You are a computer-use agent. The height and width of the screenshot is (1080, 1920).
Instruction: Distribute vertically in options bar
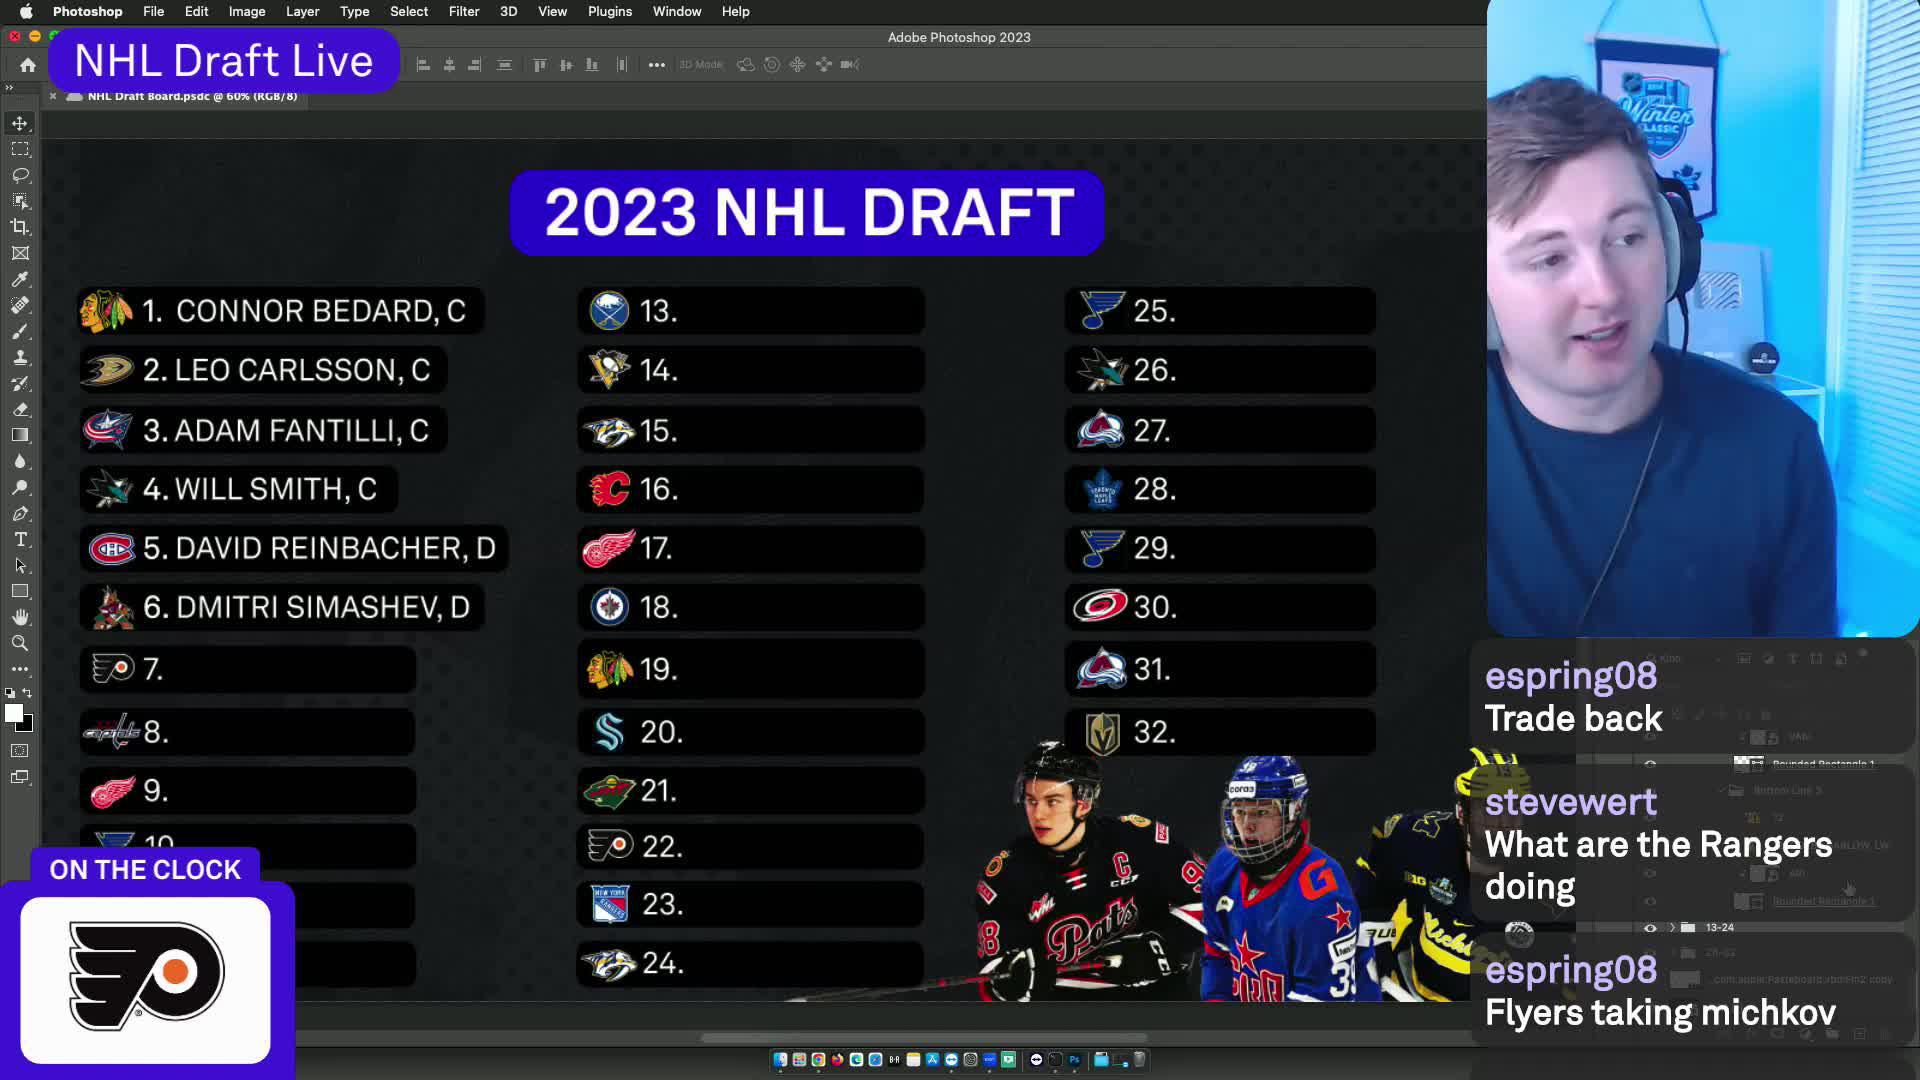(505, 65)
